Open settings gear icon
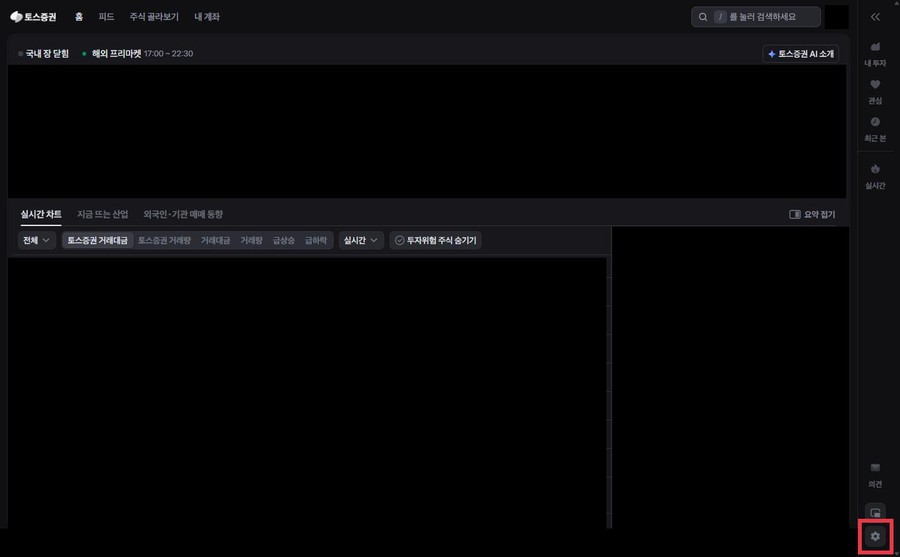Screen dimensions: 900x557 [875, 536]
